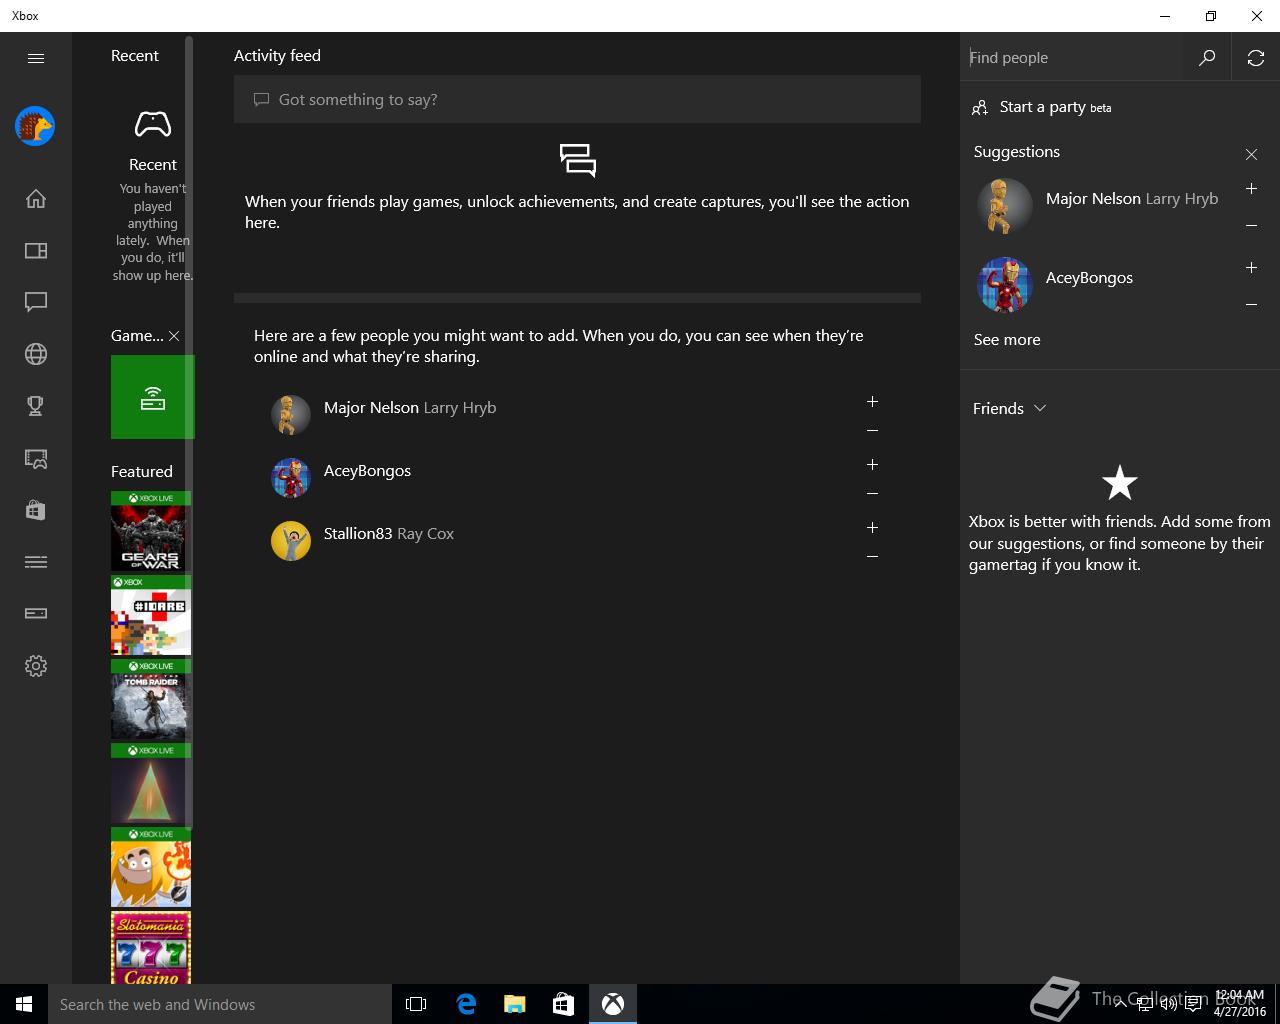Open the profile avatar picture
The image size is (1280, 1024).
(35, 126)
